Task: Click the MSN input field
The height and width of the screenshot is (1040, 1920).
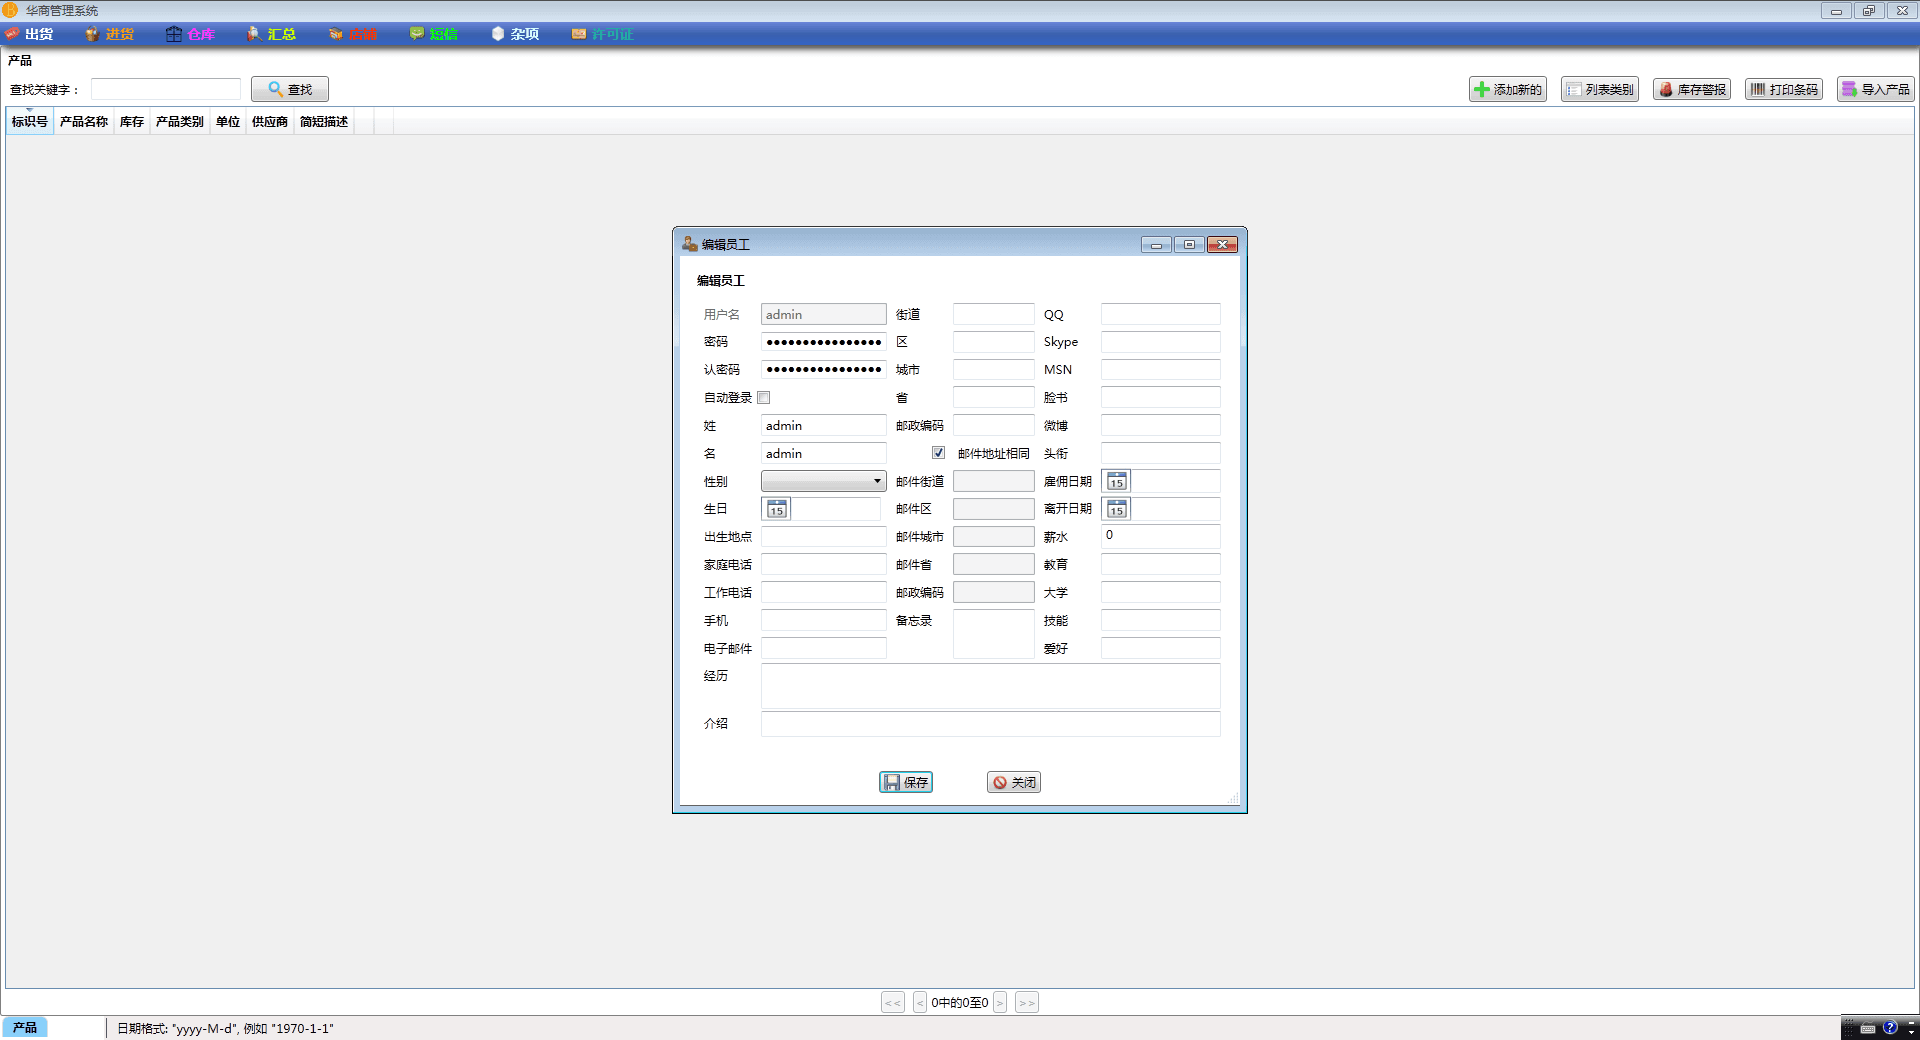Action: [1161, 370]
